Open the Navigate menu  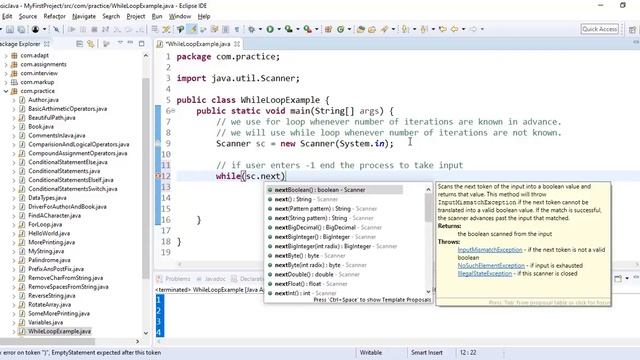[84, 16]
